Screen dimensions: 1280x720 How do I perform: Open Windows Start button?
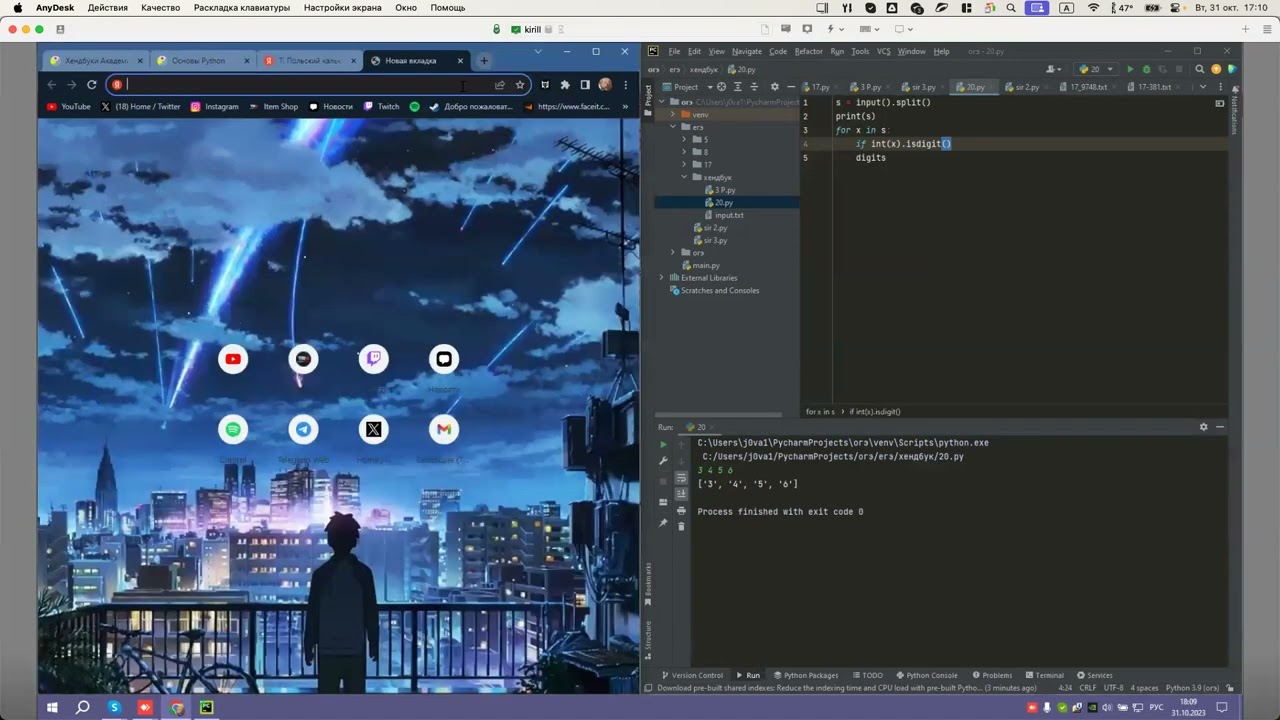(52, 707)
